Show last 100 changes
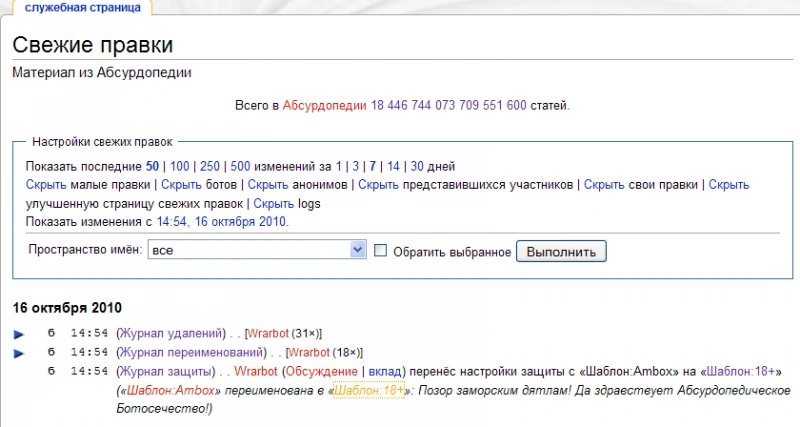 click(180, 166)
